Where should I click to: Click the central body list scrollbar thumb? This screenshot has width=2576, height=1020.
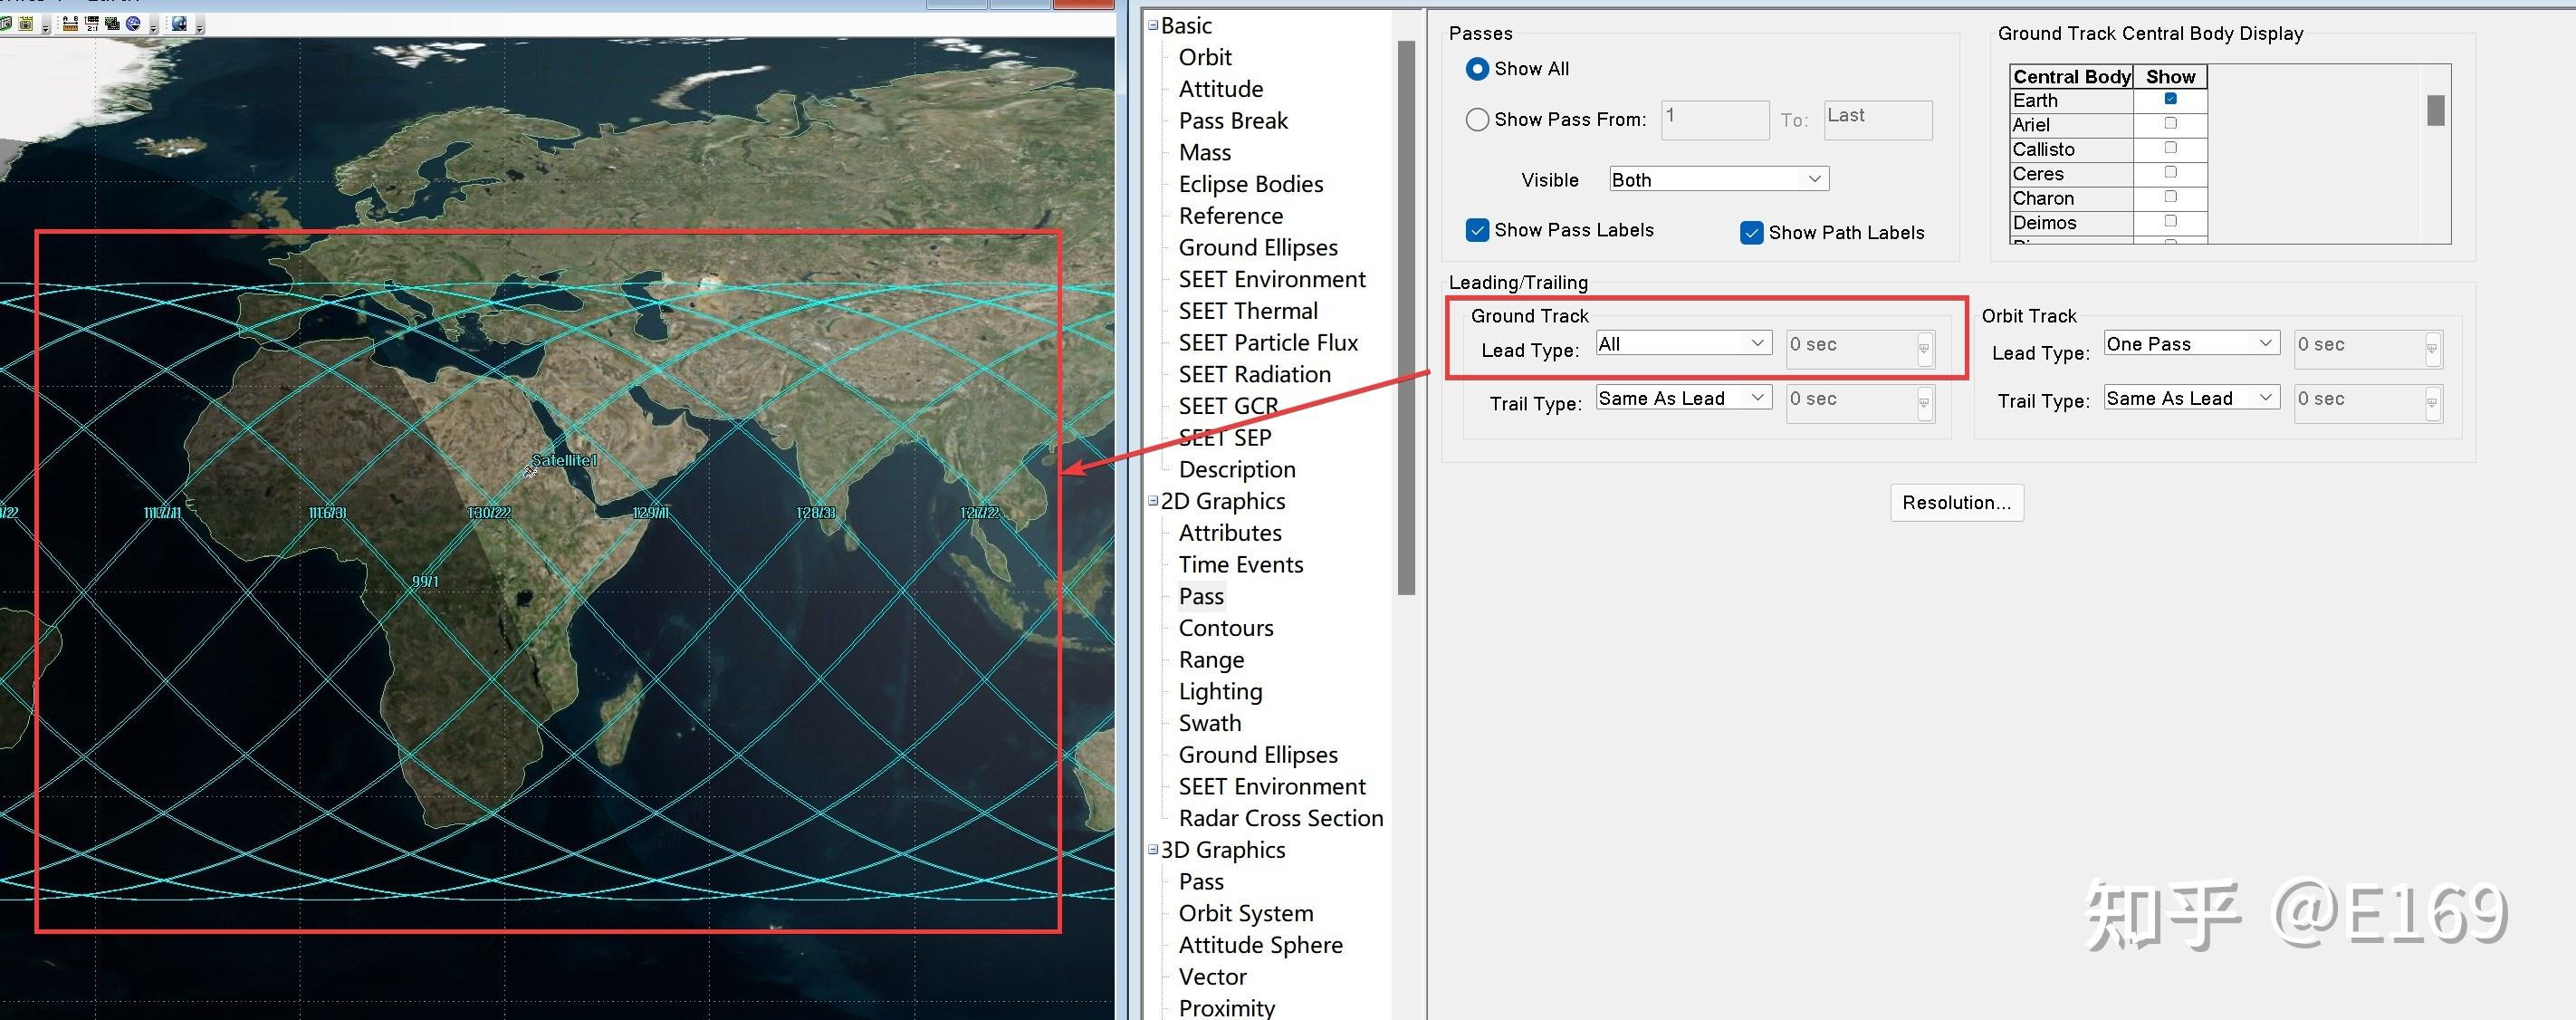[2435, 110]
